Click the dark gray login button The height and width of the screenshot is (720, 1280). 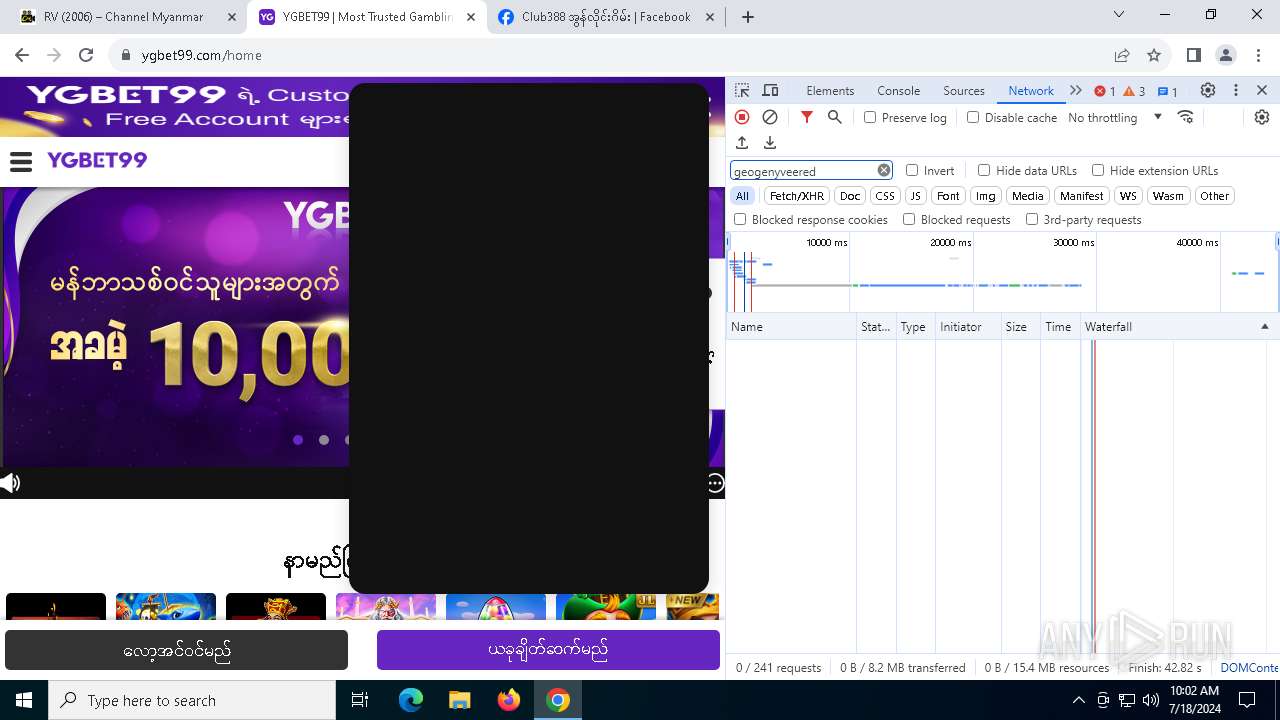coord(176,651)
